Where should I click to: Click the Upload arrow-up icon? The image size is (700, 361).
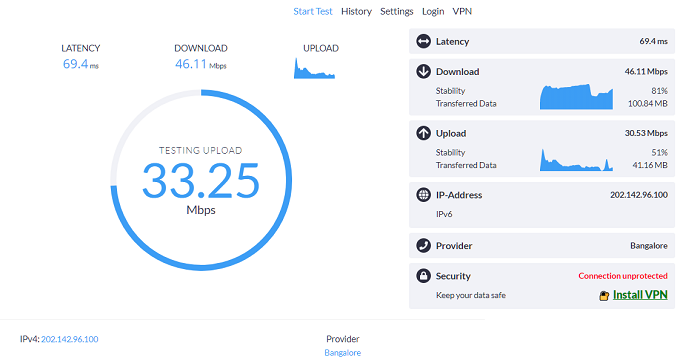[423, 133]
